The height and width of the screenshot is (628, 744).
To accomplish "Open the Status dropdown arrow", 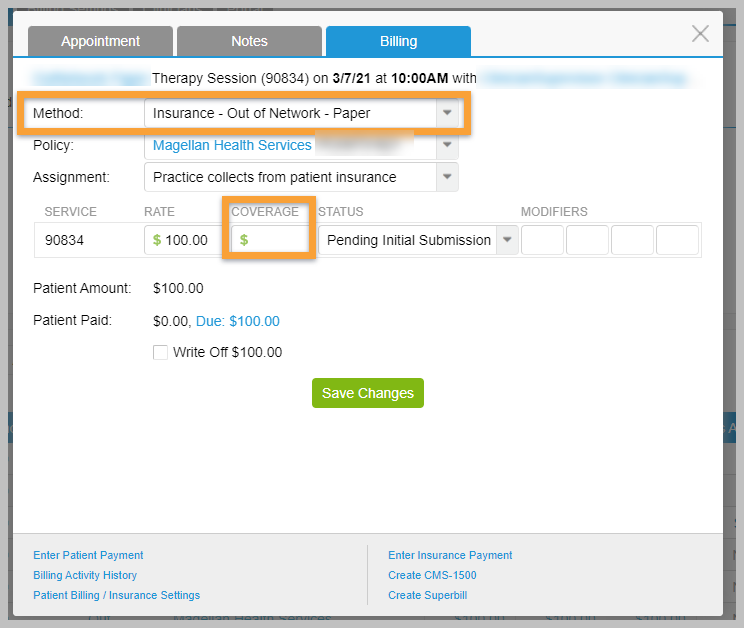I will (x=506, y=240).
